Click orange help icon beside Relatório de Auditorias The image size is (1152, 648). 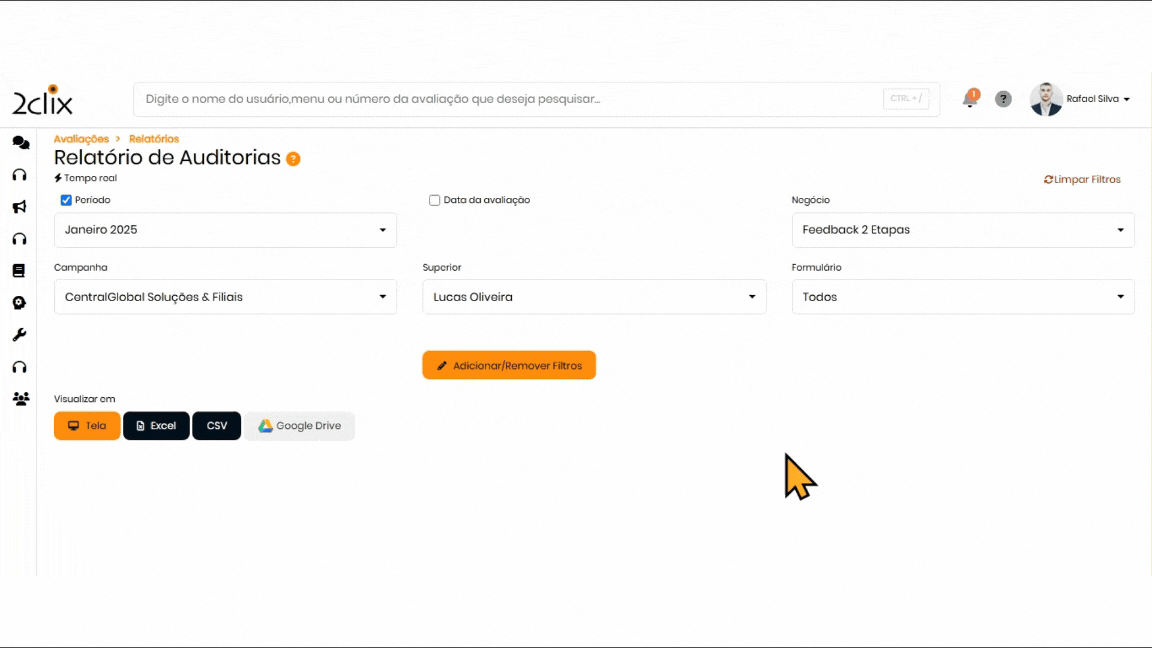(293, 159)
